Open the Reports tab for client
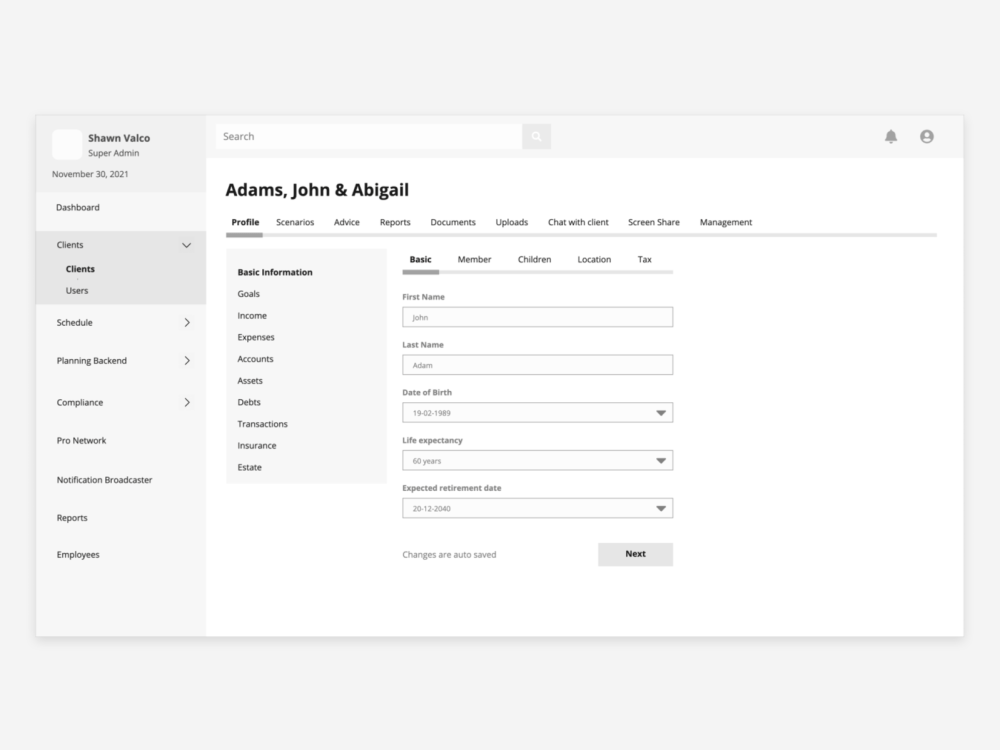The image size is (1000, 750). tap(395, 222)
